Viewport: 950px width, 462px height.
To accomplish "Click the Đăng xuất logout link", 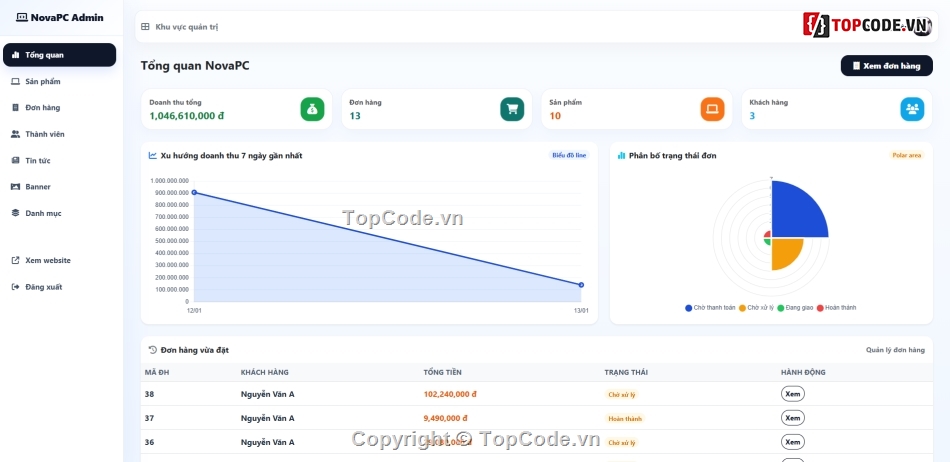I will tap(59, 287).
